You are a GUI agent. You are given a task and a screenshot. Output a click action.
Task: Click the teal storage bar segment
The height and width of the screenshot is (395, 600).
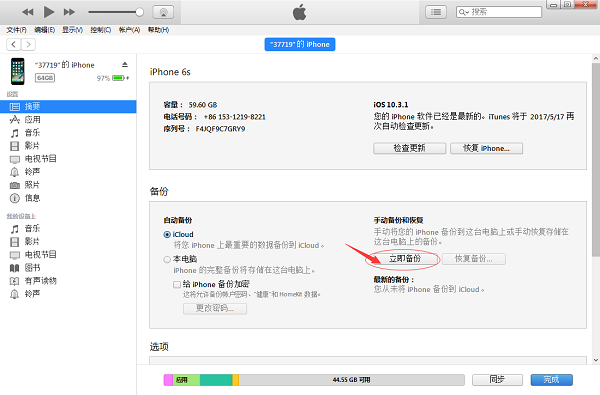tap(216, 380)
